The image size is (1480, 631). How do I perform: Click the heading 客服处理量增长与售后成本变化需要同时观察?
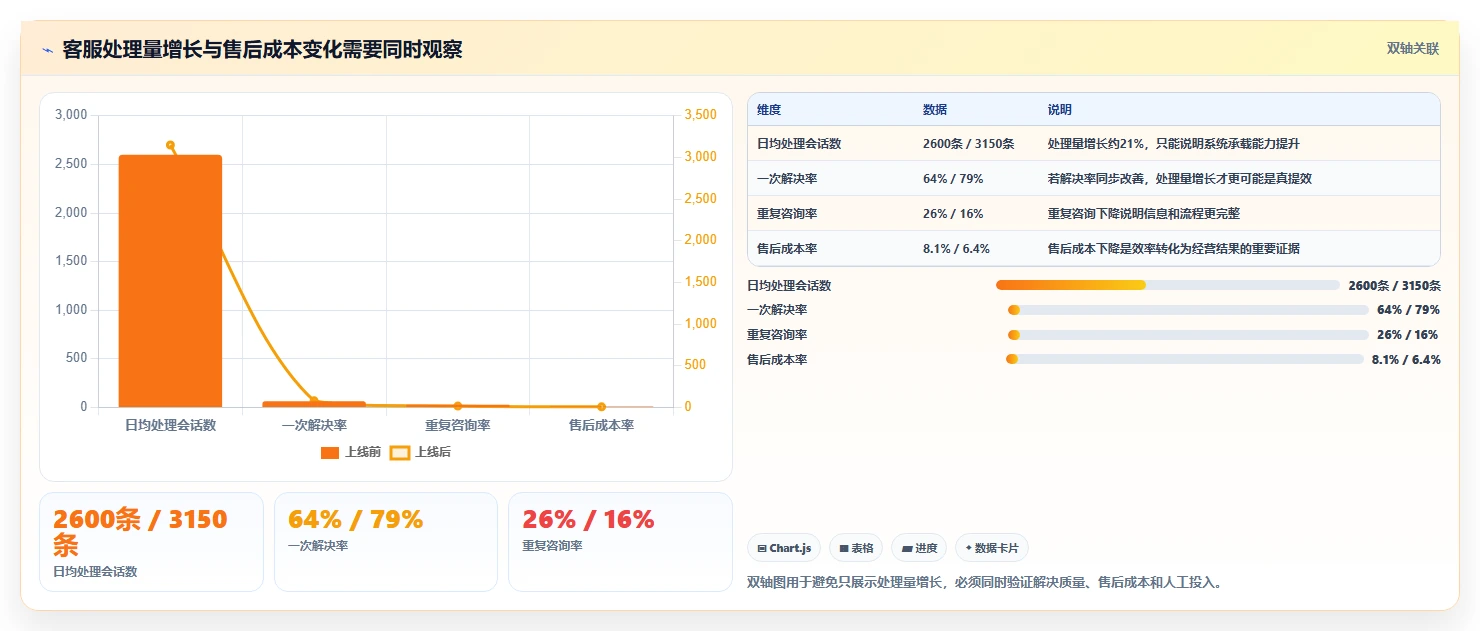262,50
